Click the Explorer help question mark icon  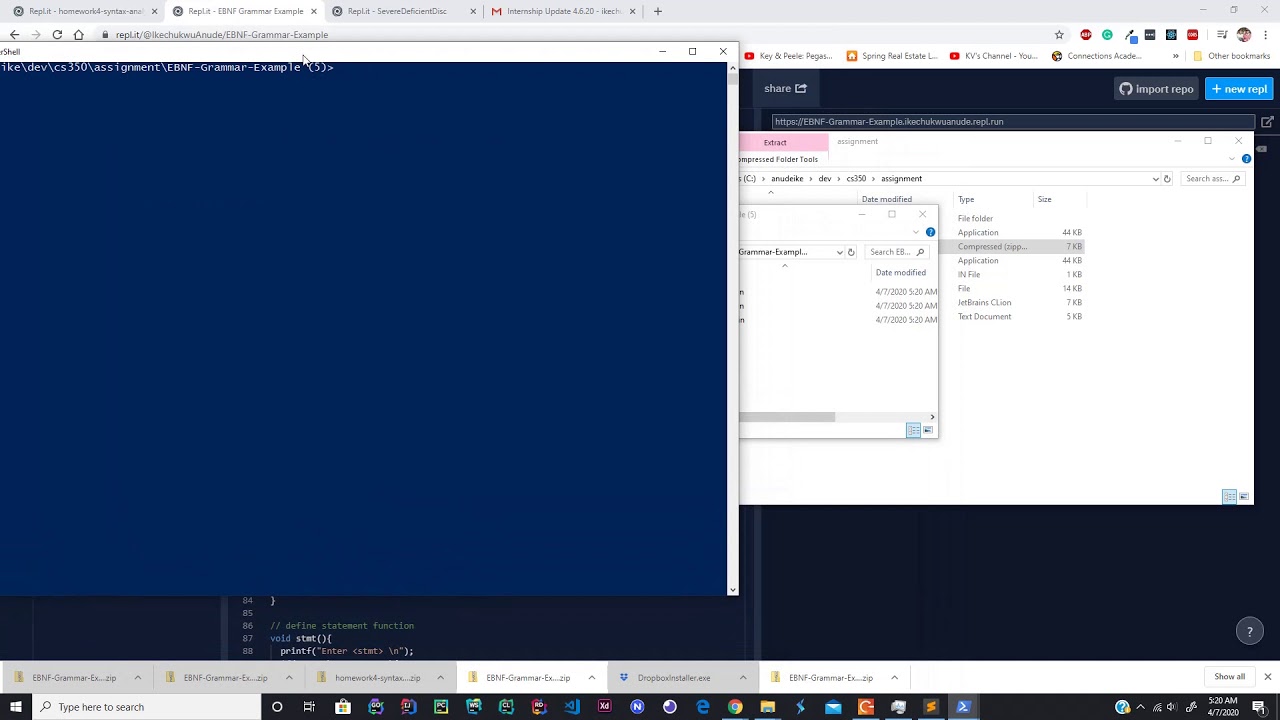1246,159
